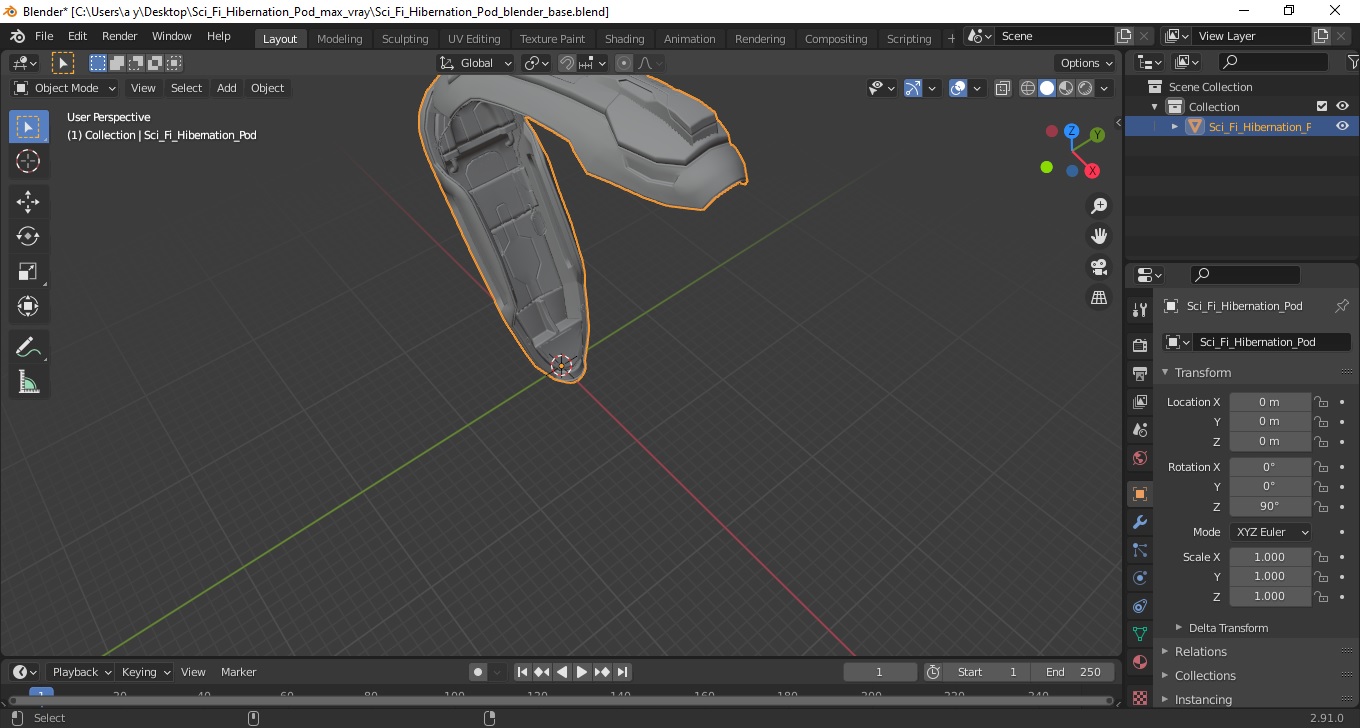Switch to Modeling workspace tab

tap(339, 38)
